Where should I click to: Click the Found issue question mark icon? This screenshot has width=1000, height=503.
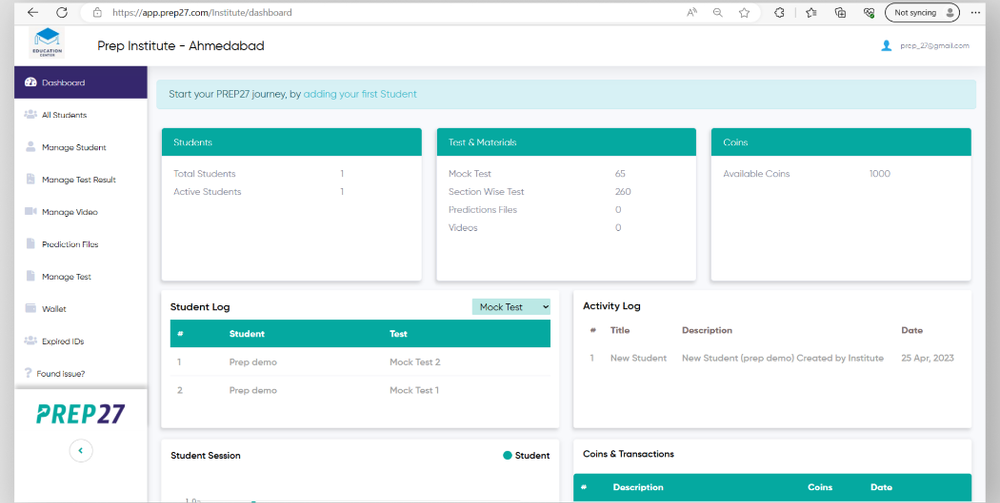coord(28,374)
